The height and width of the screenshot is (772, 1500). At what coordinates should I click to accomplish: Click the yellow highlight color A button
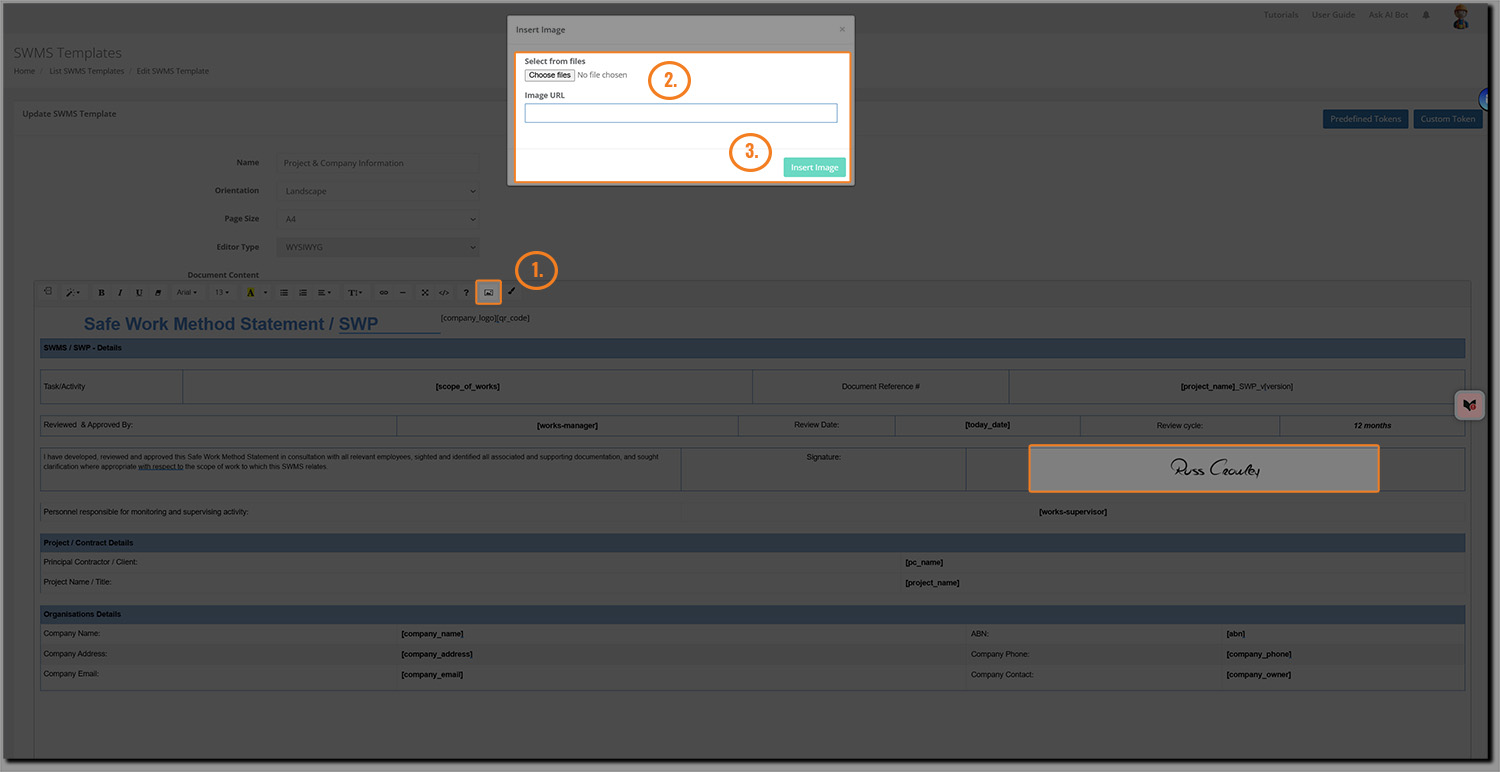pyautogui.click(x=251, y=293)
